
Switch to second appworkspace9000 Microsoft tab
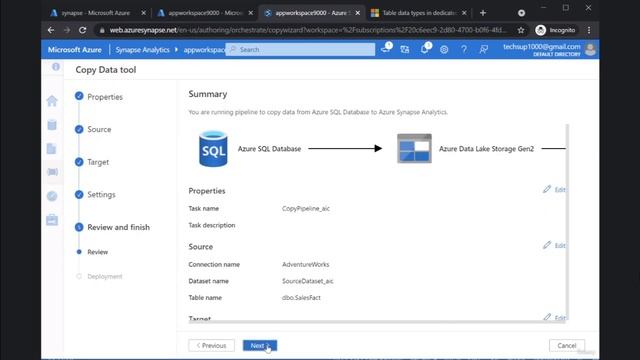[x=205, y=13]
